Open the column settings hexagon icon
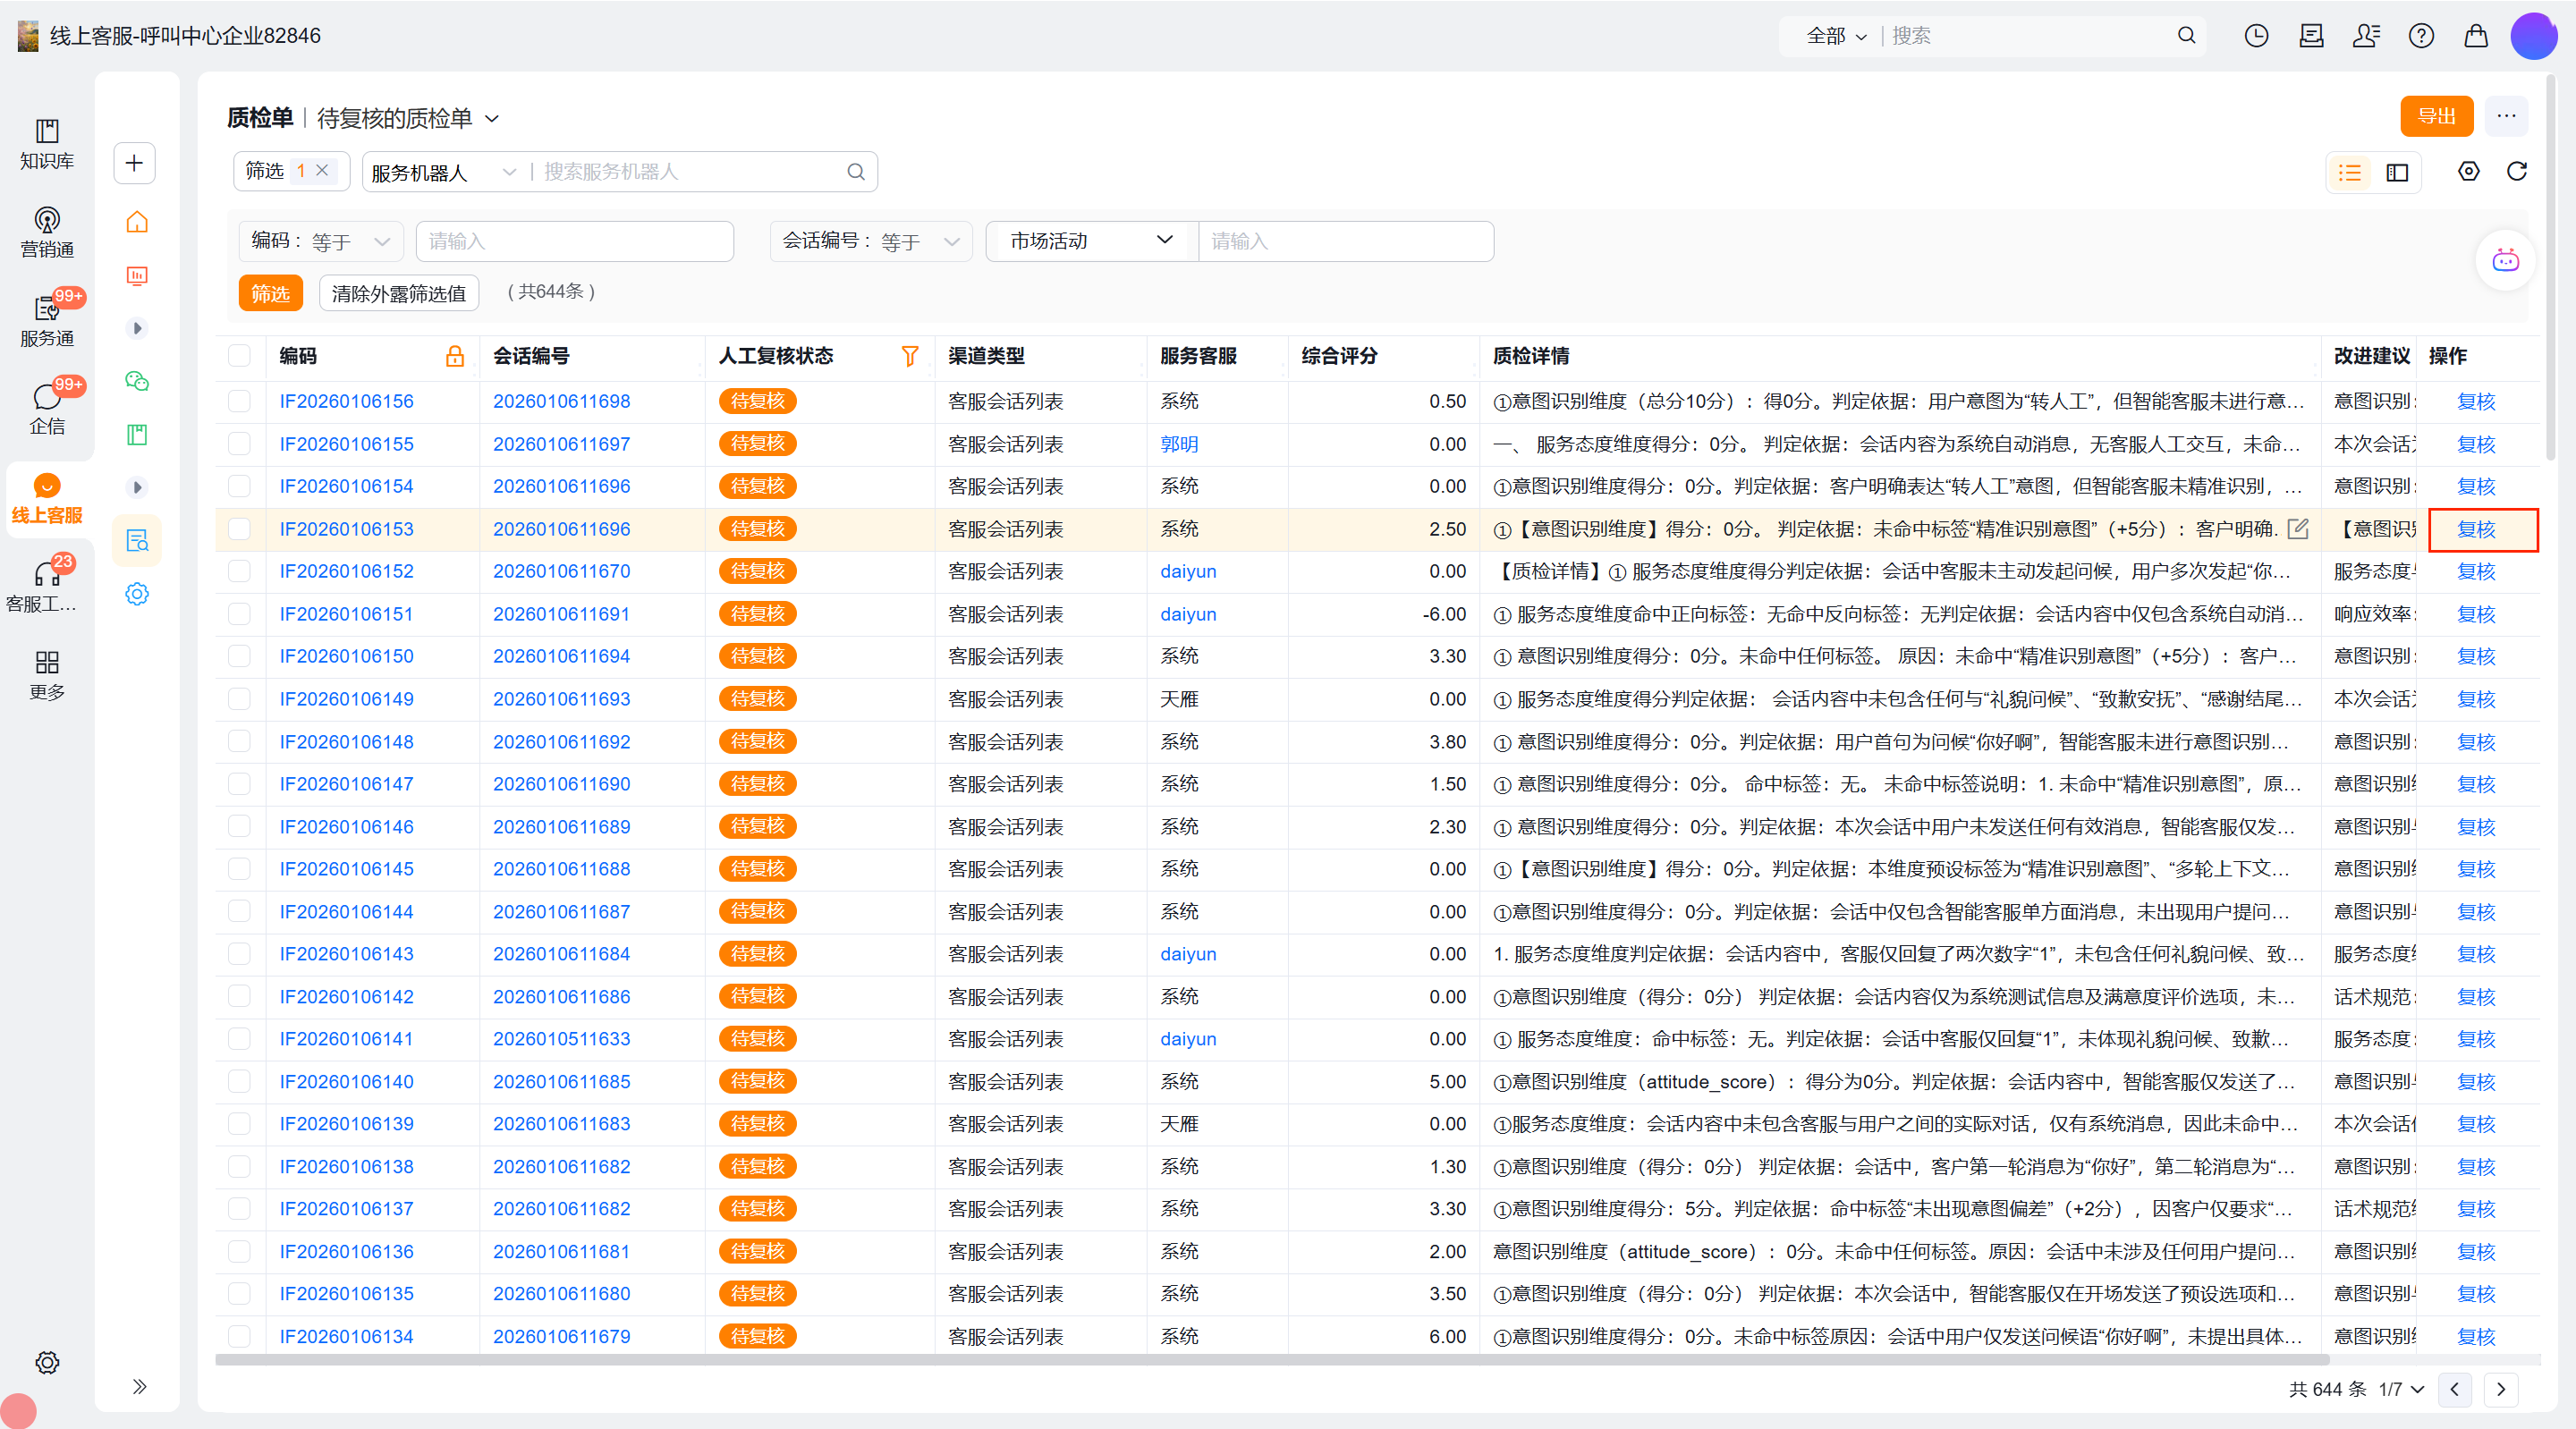Screen dimensions: 2576x1429 coord(2468,172)
